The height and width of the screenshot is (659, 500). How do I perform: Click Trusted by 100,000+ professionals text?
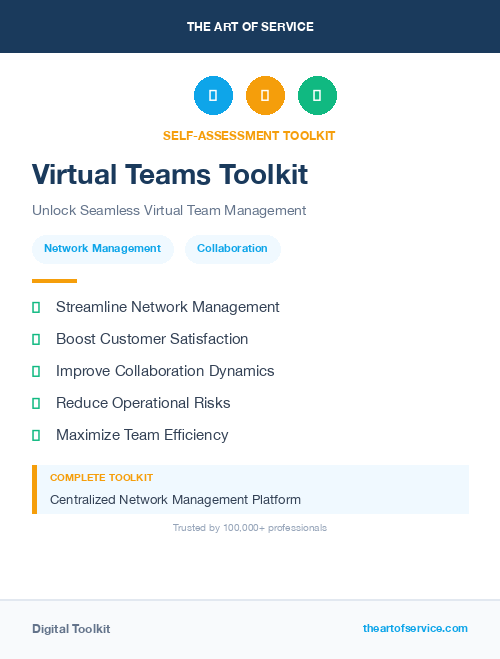point(250,528)
